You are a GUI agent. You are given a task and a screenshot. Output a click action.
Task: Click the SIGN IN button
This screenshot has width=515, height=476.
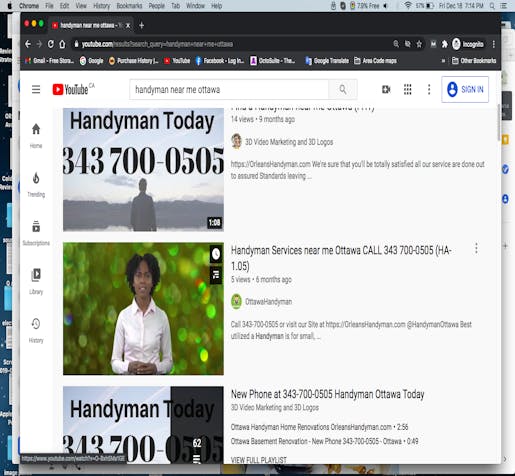click(x=465, y=89)
